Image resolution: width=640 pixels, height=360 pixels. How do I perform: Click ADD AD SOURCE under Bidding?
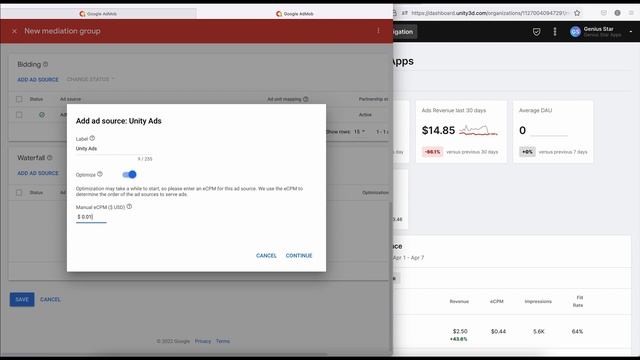[x=38, y=80]
